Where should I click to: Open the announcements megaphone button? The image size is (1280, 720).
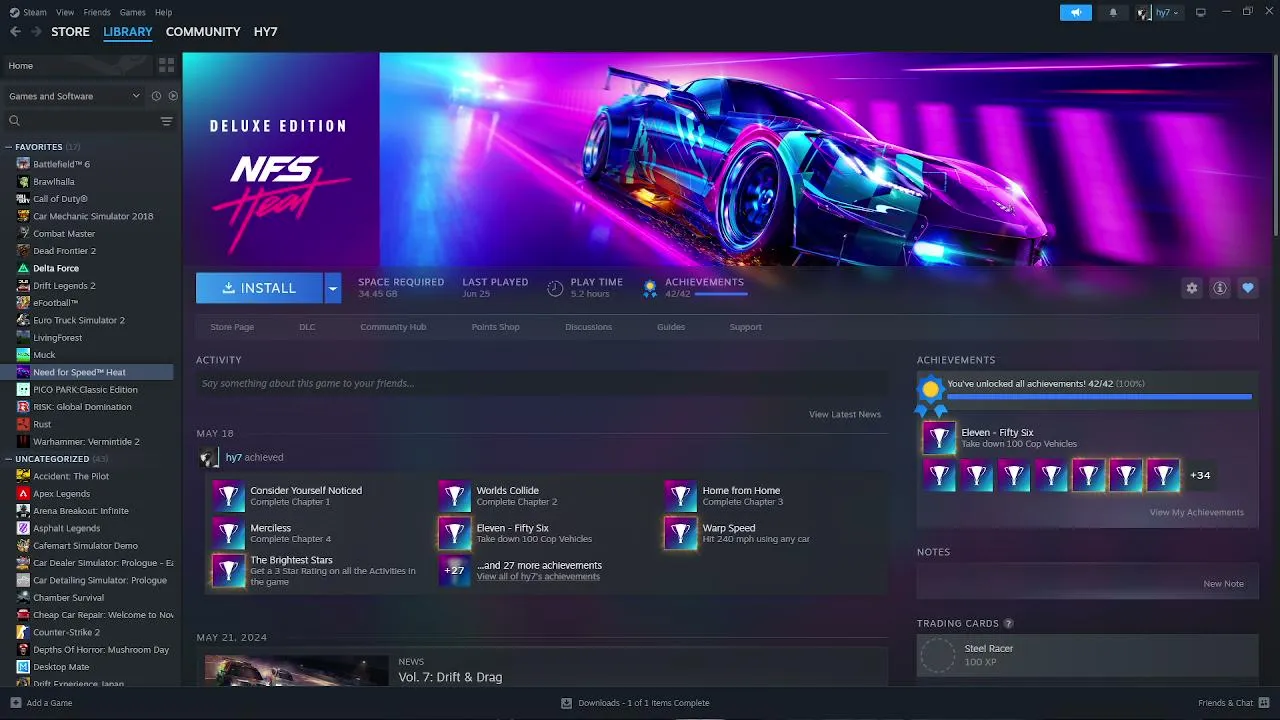coord(1076,12)
